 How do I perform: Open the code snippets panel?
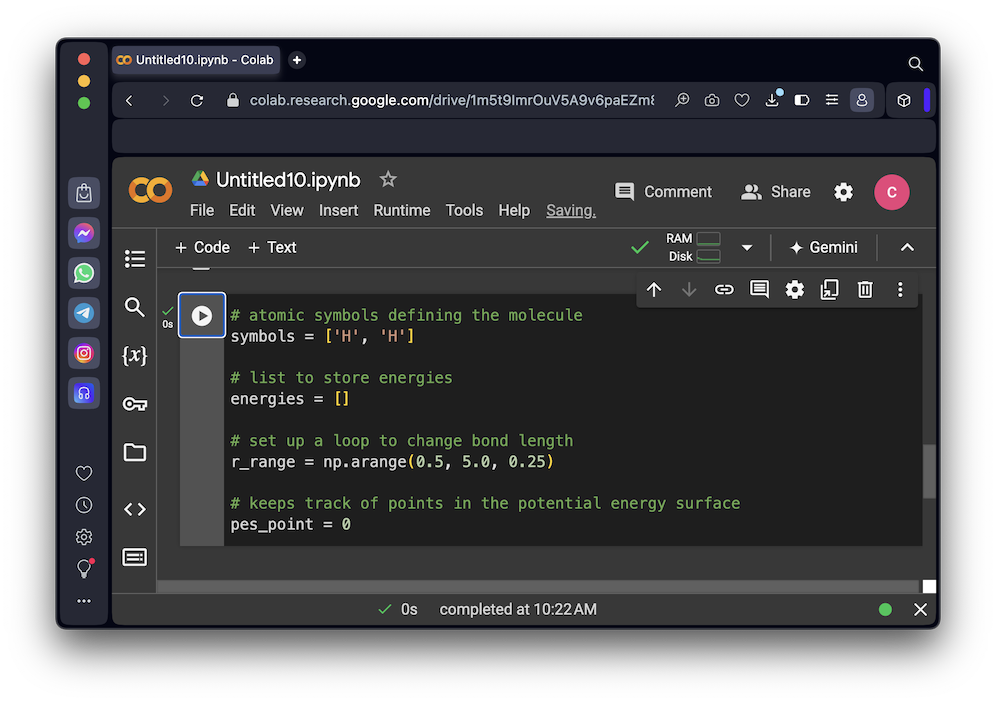click(x=135, y=509)
